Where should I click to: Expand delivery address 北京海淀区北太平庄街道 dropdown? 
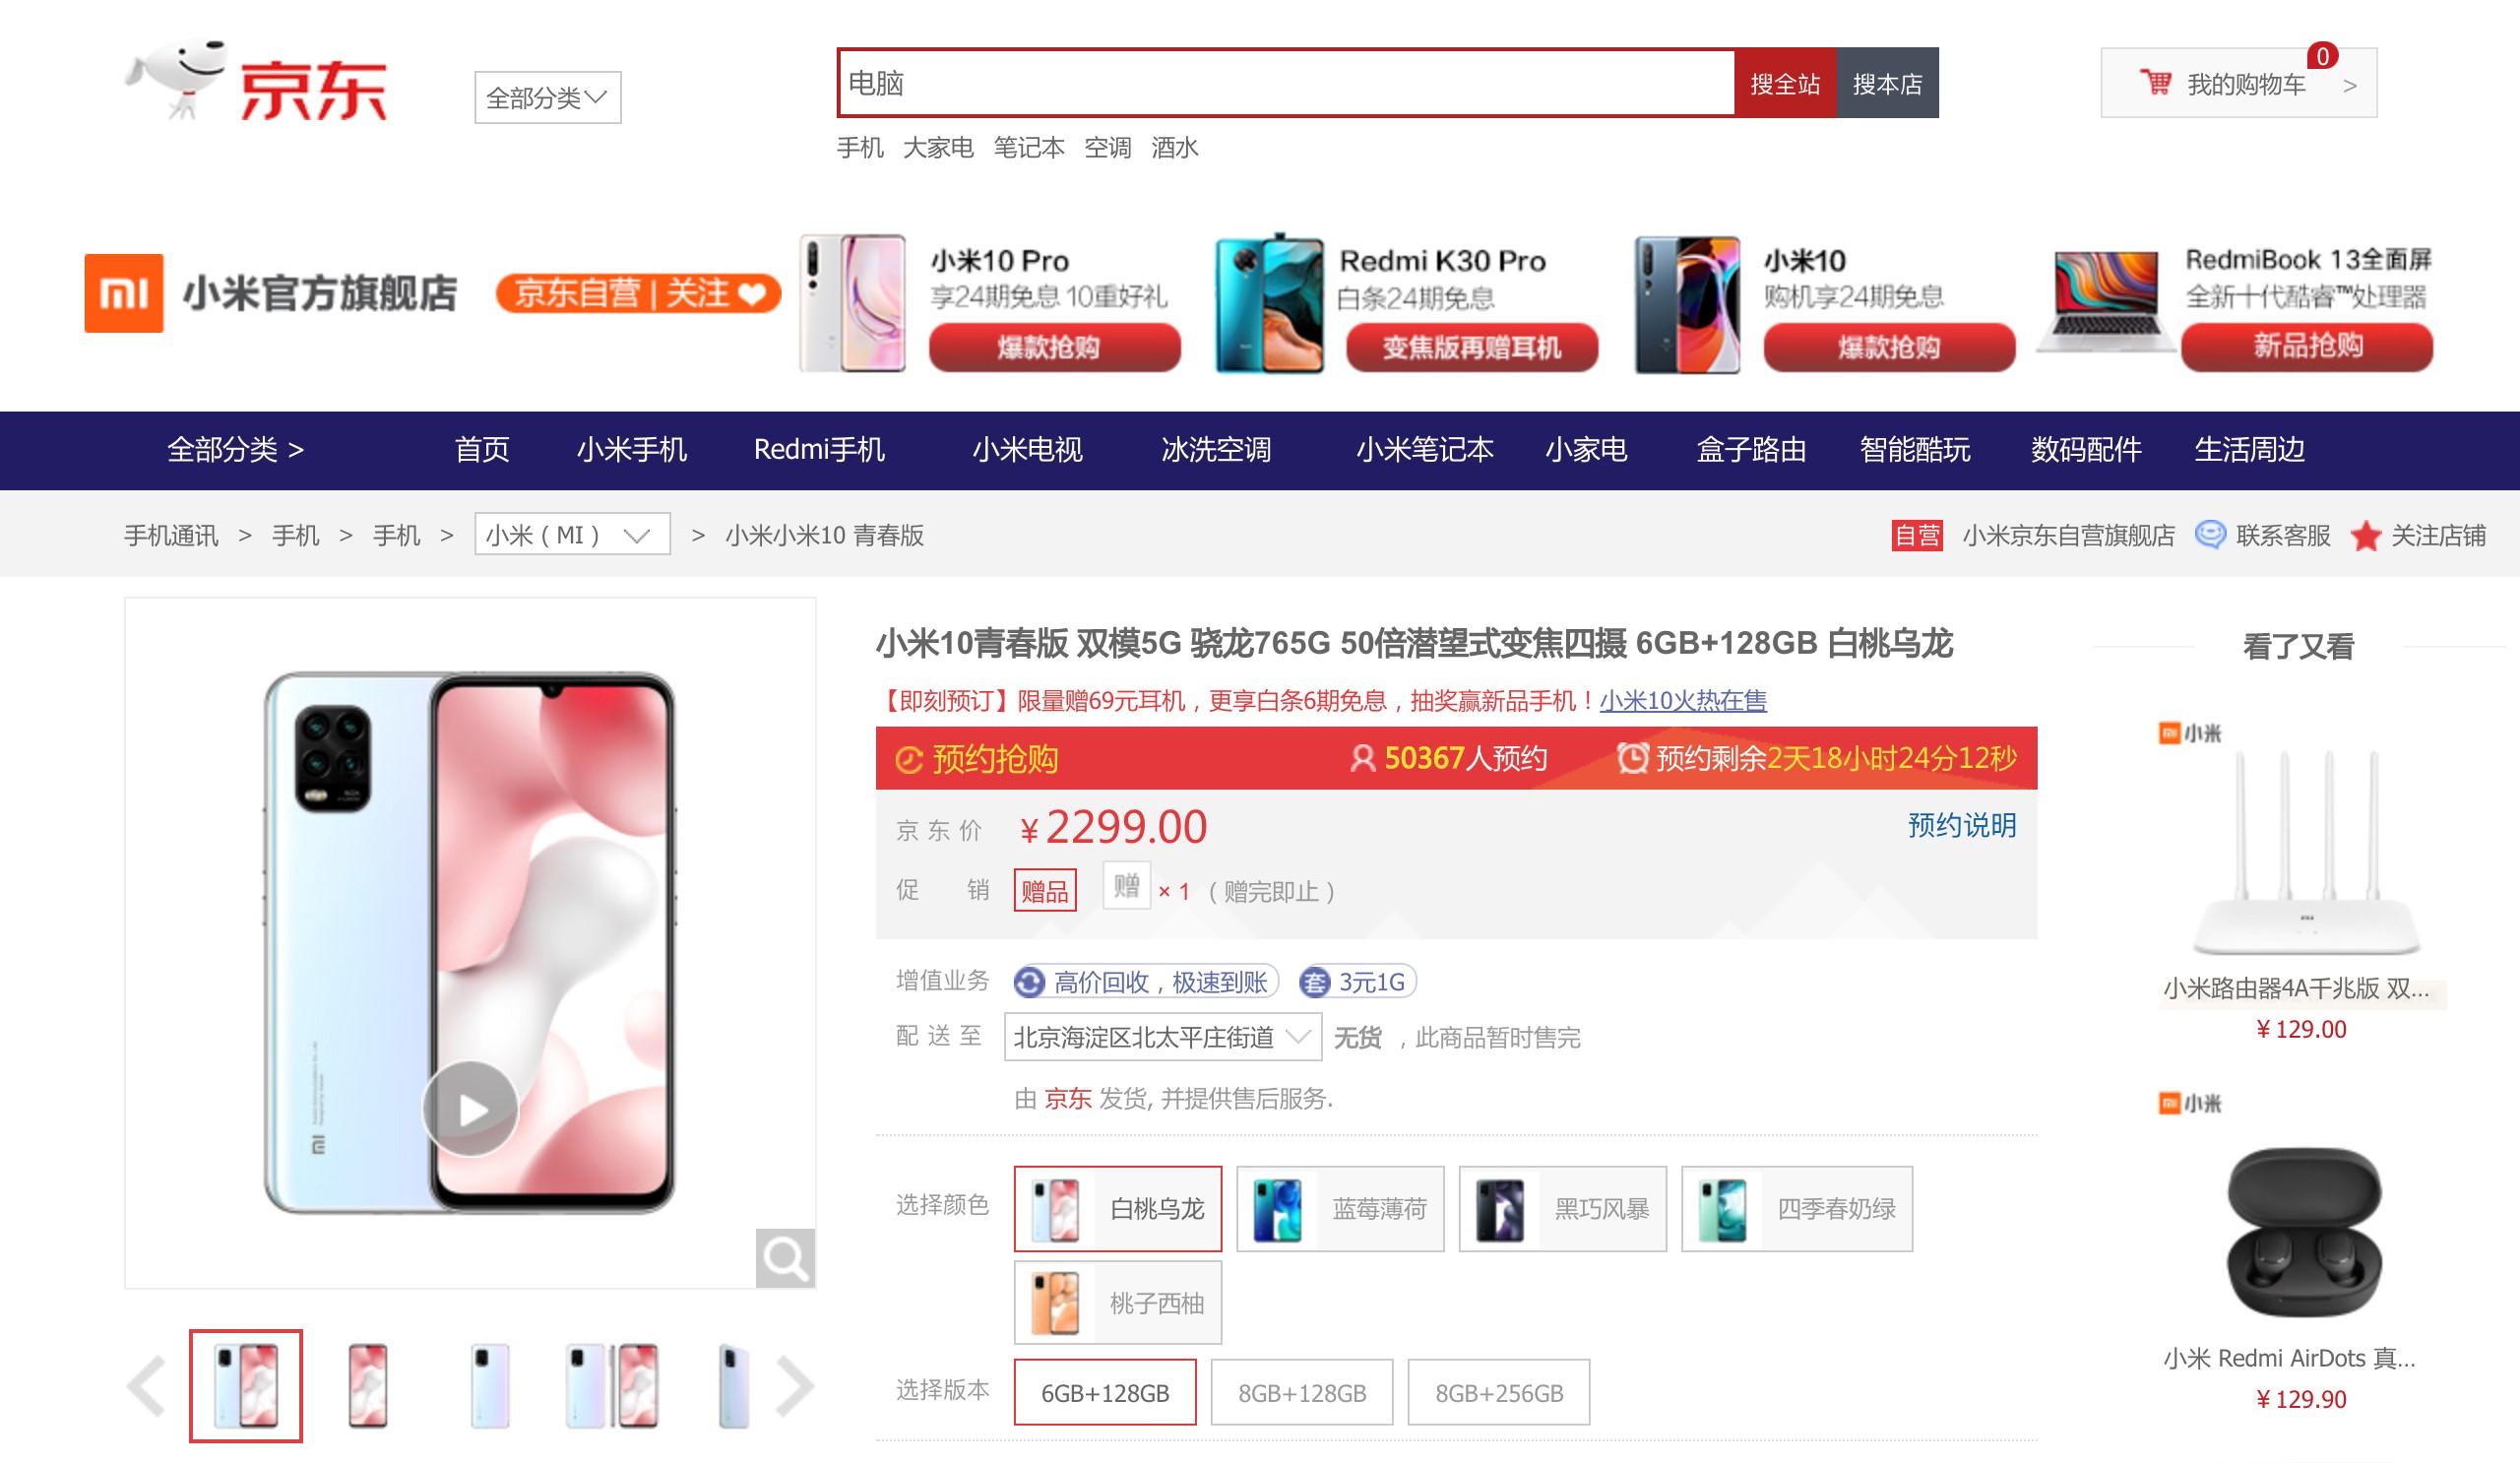coord(1163,1037)
